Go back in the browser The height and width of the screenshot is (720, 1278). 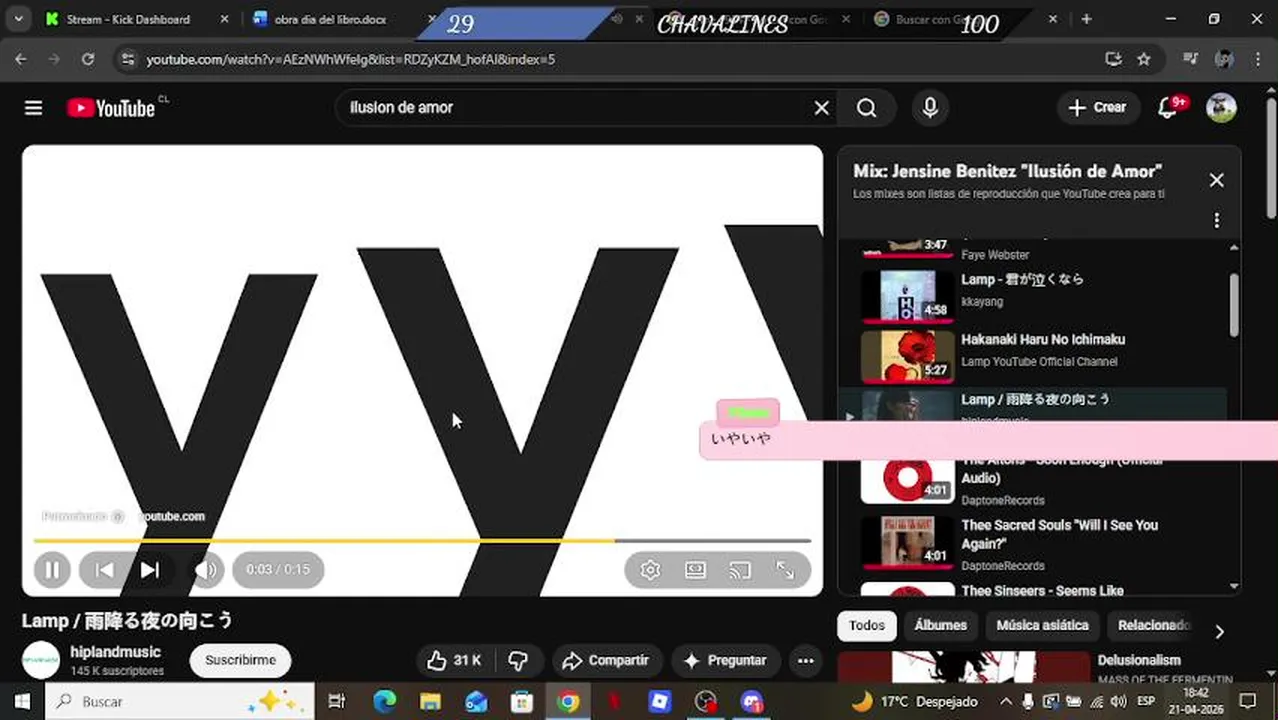point(21,59)
